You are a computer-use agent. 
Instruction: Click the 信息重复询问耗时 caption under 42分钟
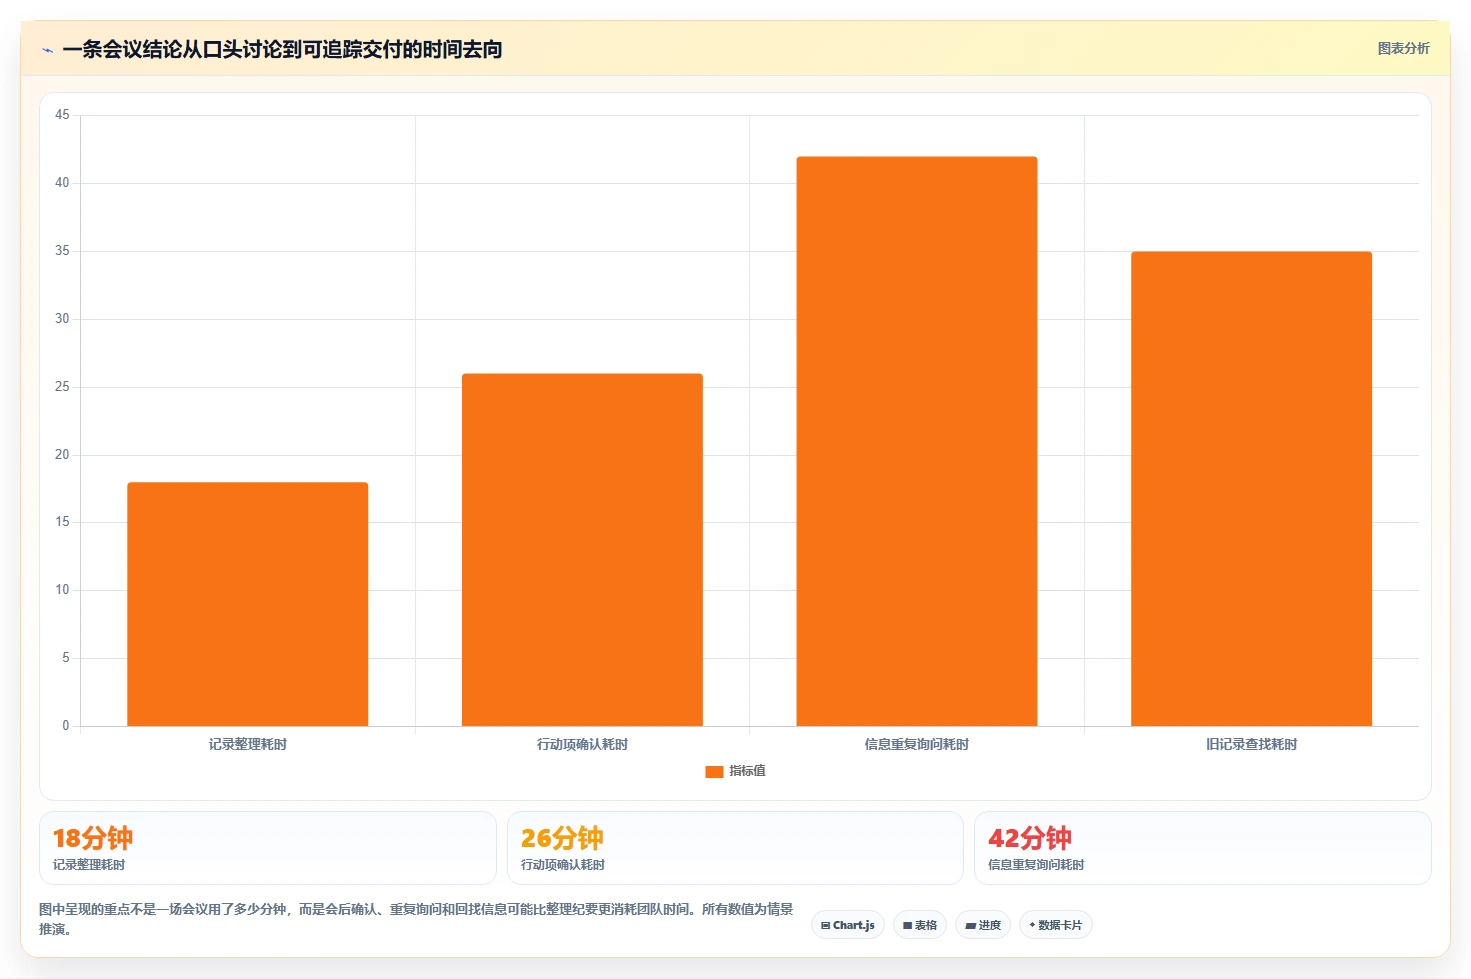[1036, 865]
